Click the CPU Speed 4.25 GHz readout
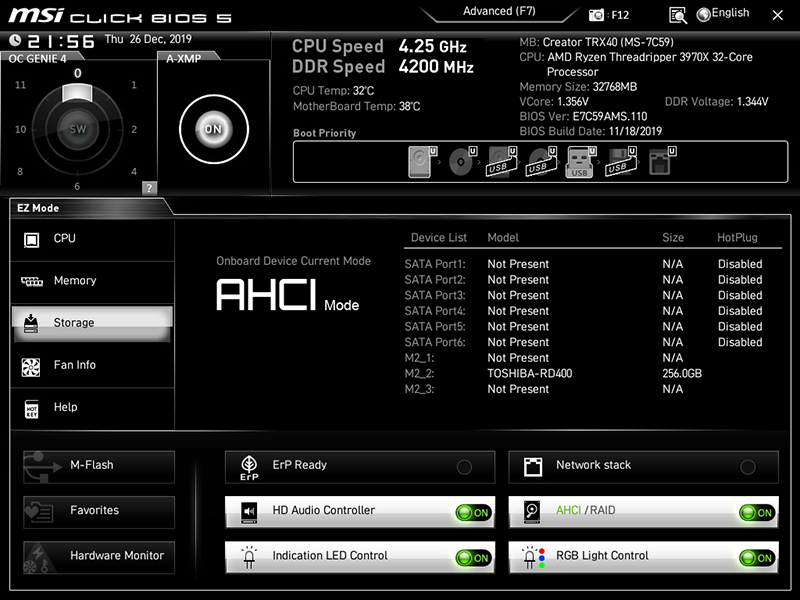 379,46
